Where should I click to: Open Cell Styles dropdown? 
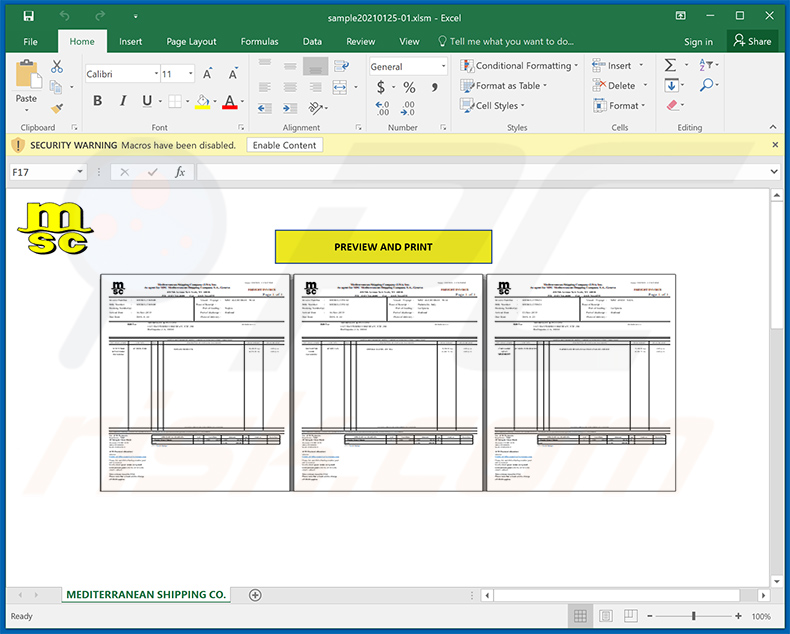(x=492, y=105)
